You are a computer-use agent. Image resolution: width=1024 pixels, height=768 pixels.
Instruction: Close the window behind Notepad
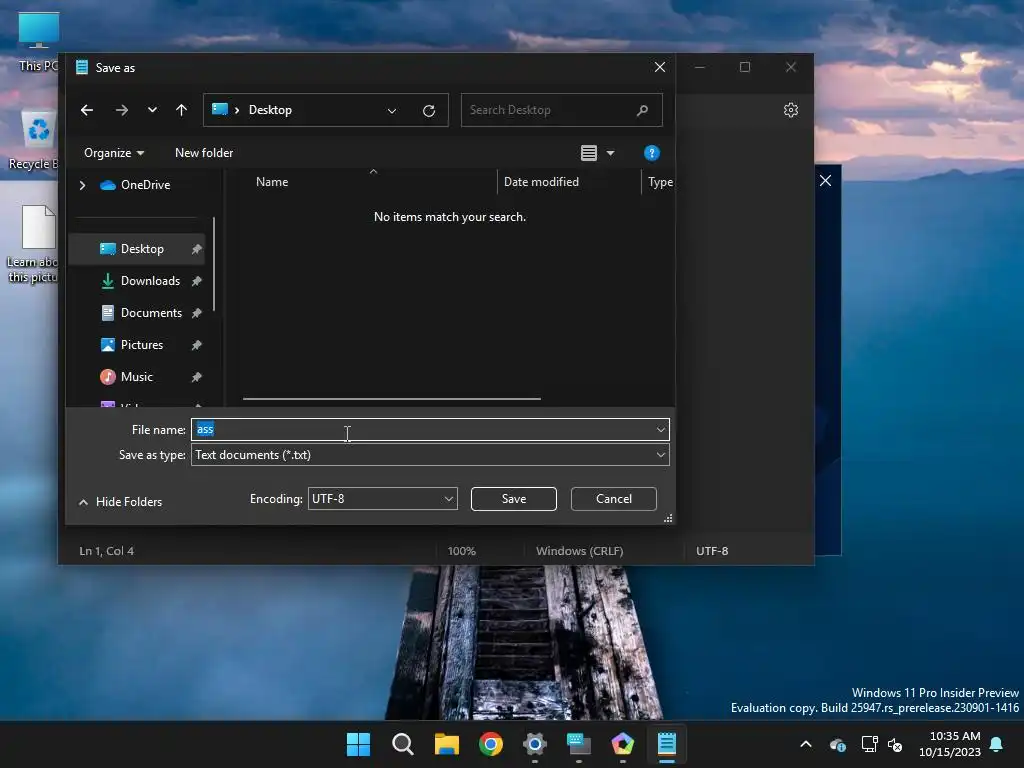click(x=825, y=181)
